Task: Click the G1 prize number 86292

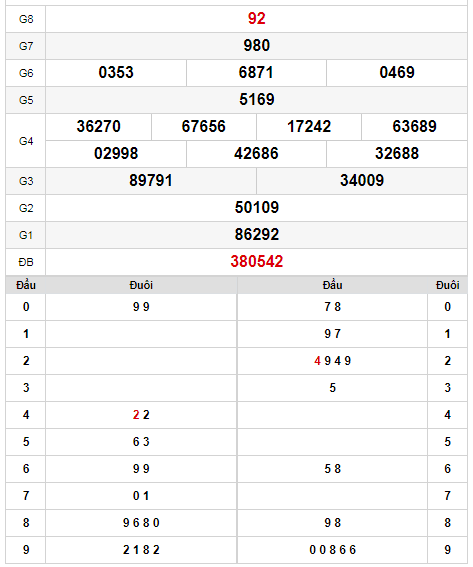Action: pyautogui.click(x=256, y=235)
